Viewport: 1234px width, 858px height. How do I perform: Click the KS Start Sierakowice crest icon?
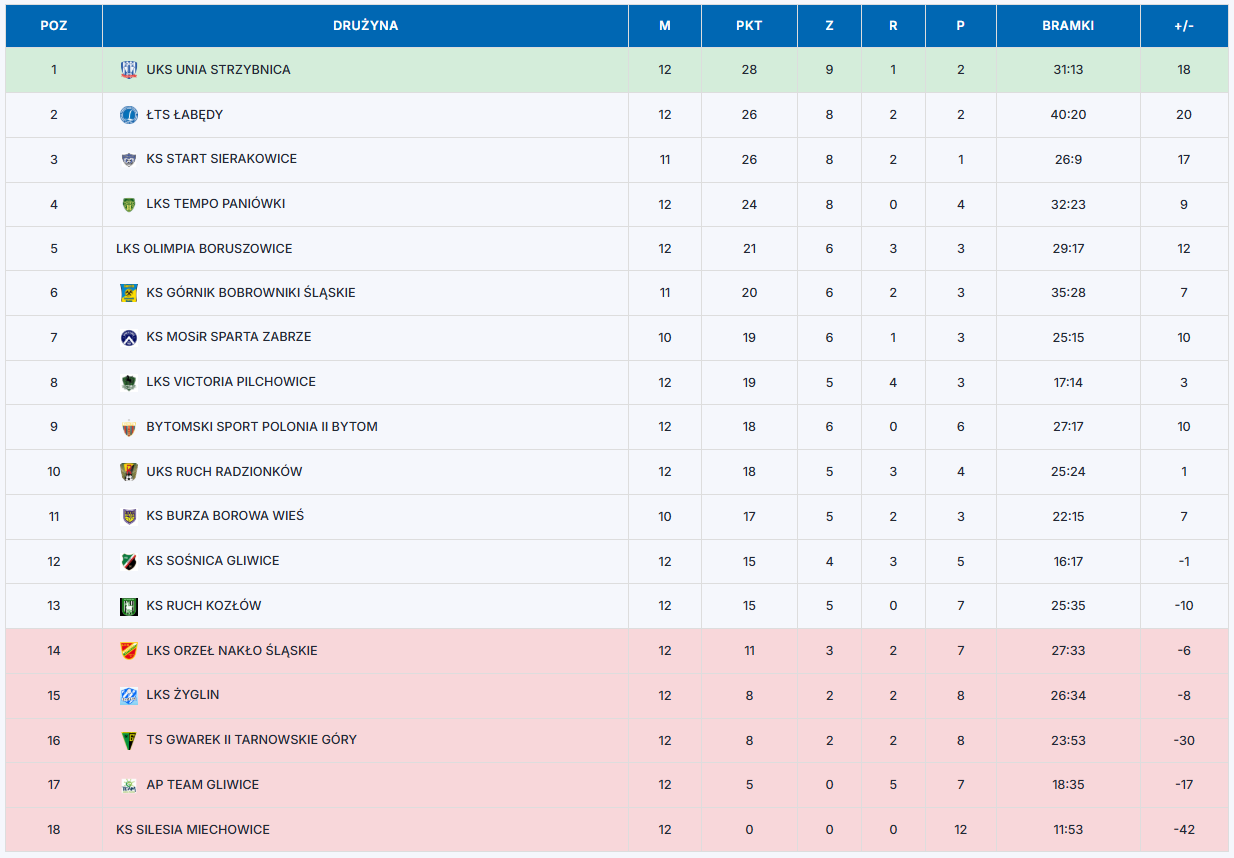(128, 159)
